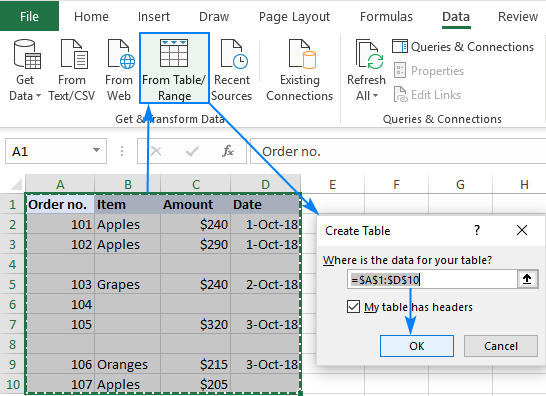Switch to the Home tab
The image size is (546, 396).
[91, 16]
